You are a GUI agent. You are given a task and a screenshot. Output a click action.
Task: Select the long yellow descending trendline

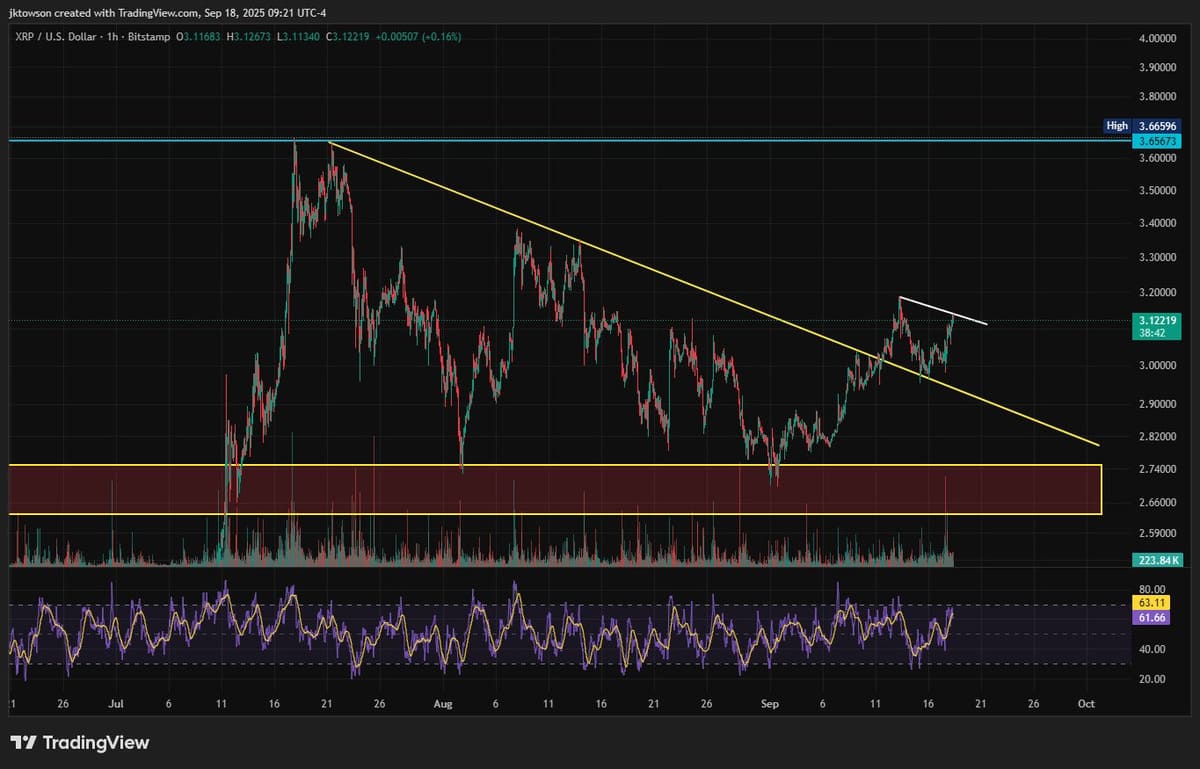tap(714, 294)
